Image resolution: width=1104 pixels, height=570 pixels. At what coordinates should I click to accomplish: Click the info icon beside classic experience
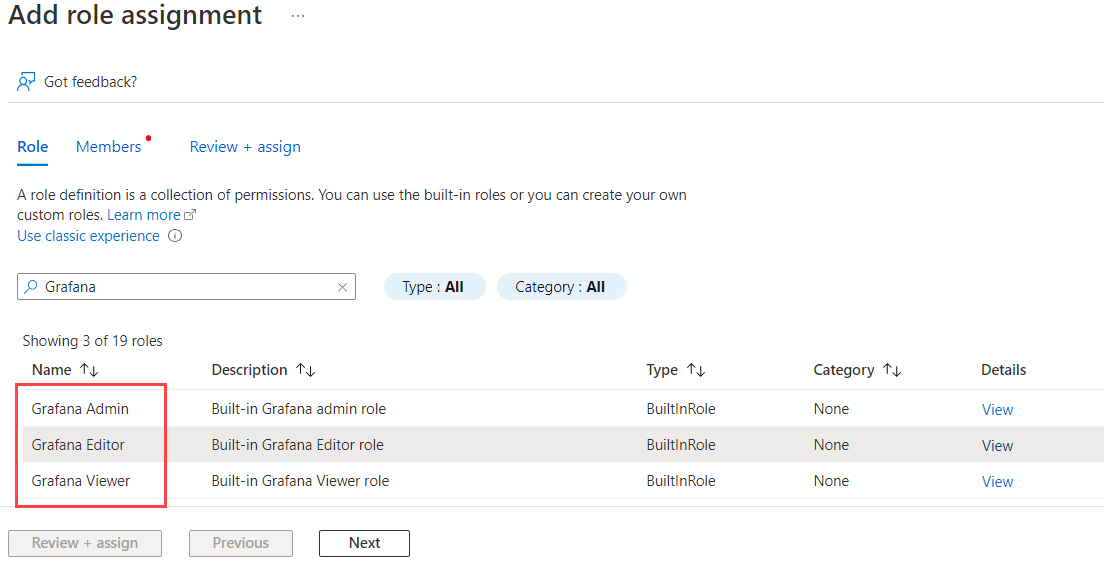tap(175, 237)
